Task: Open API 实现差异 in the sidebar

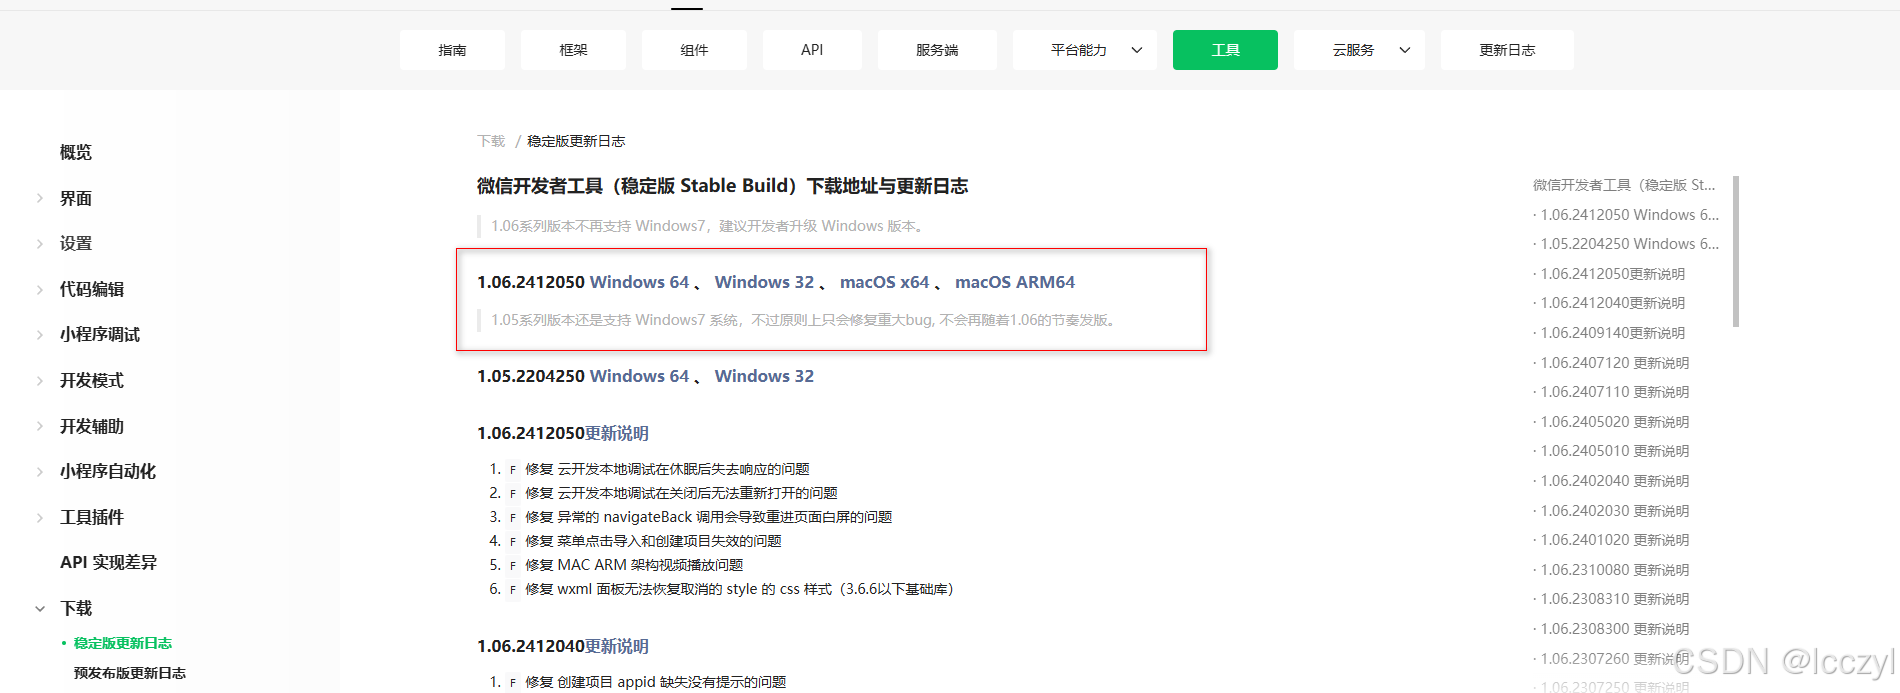Action: [x=108, y=562]
